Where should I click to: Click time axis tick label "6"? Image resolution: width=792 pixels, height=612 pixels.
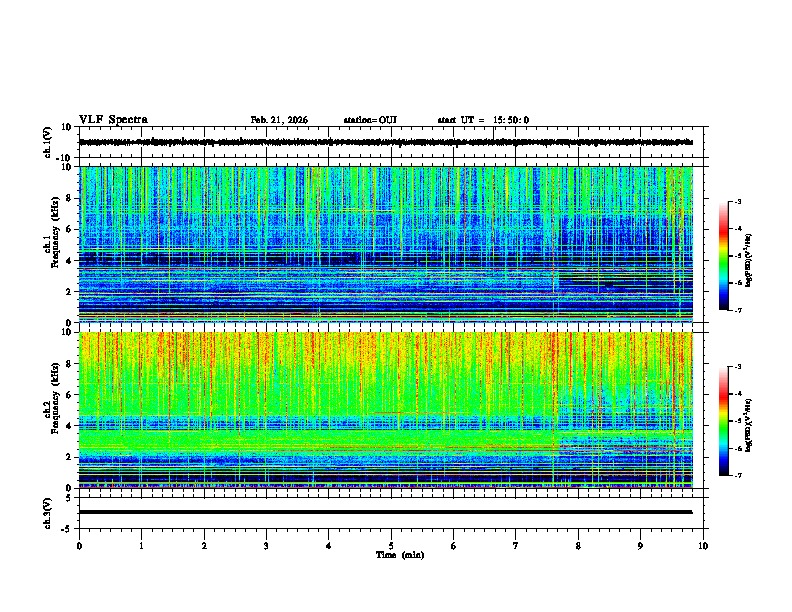454,546
